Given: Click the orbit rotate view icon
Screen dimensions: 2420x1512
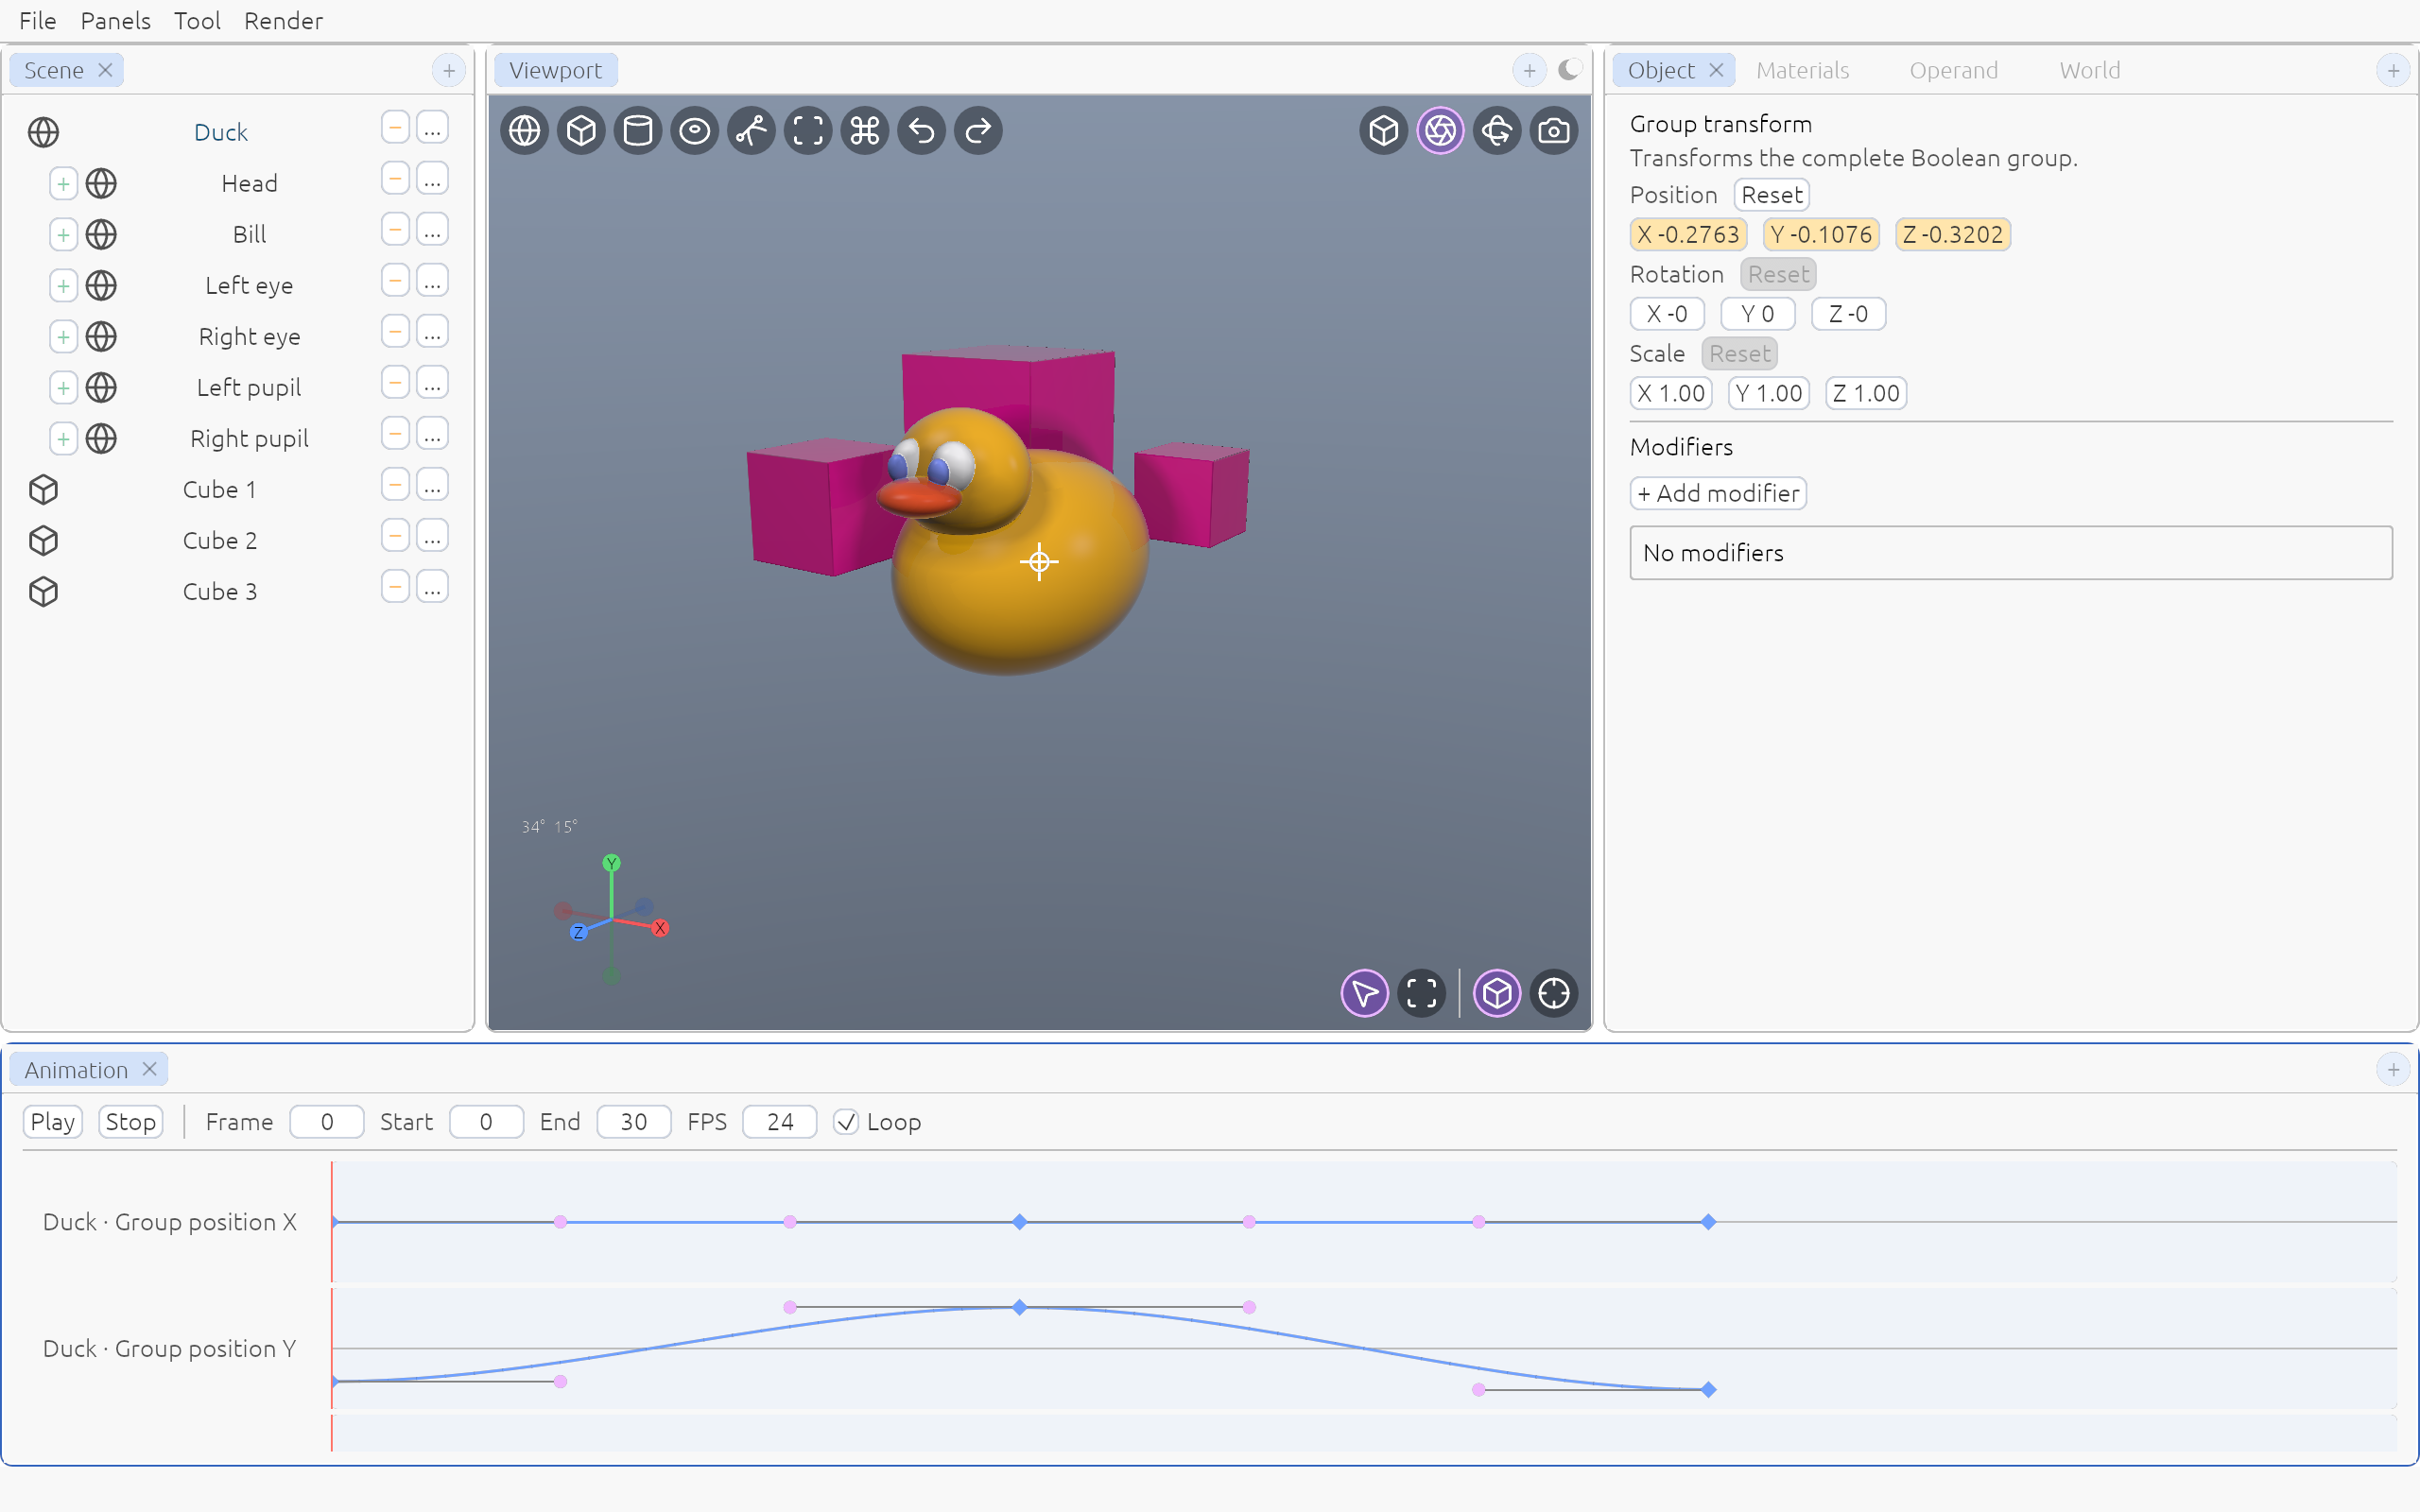Looking at the screenshot, I should coord(1497,130).
